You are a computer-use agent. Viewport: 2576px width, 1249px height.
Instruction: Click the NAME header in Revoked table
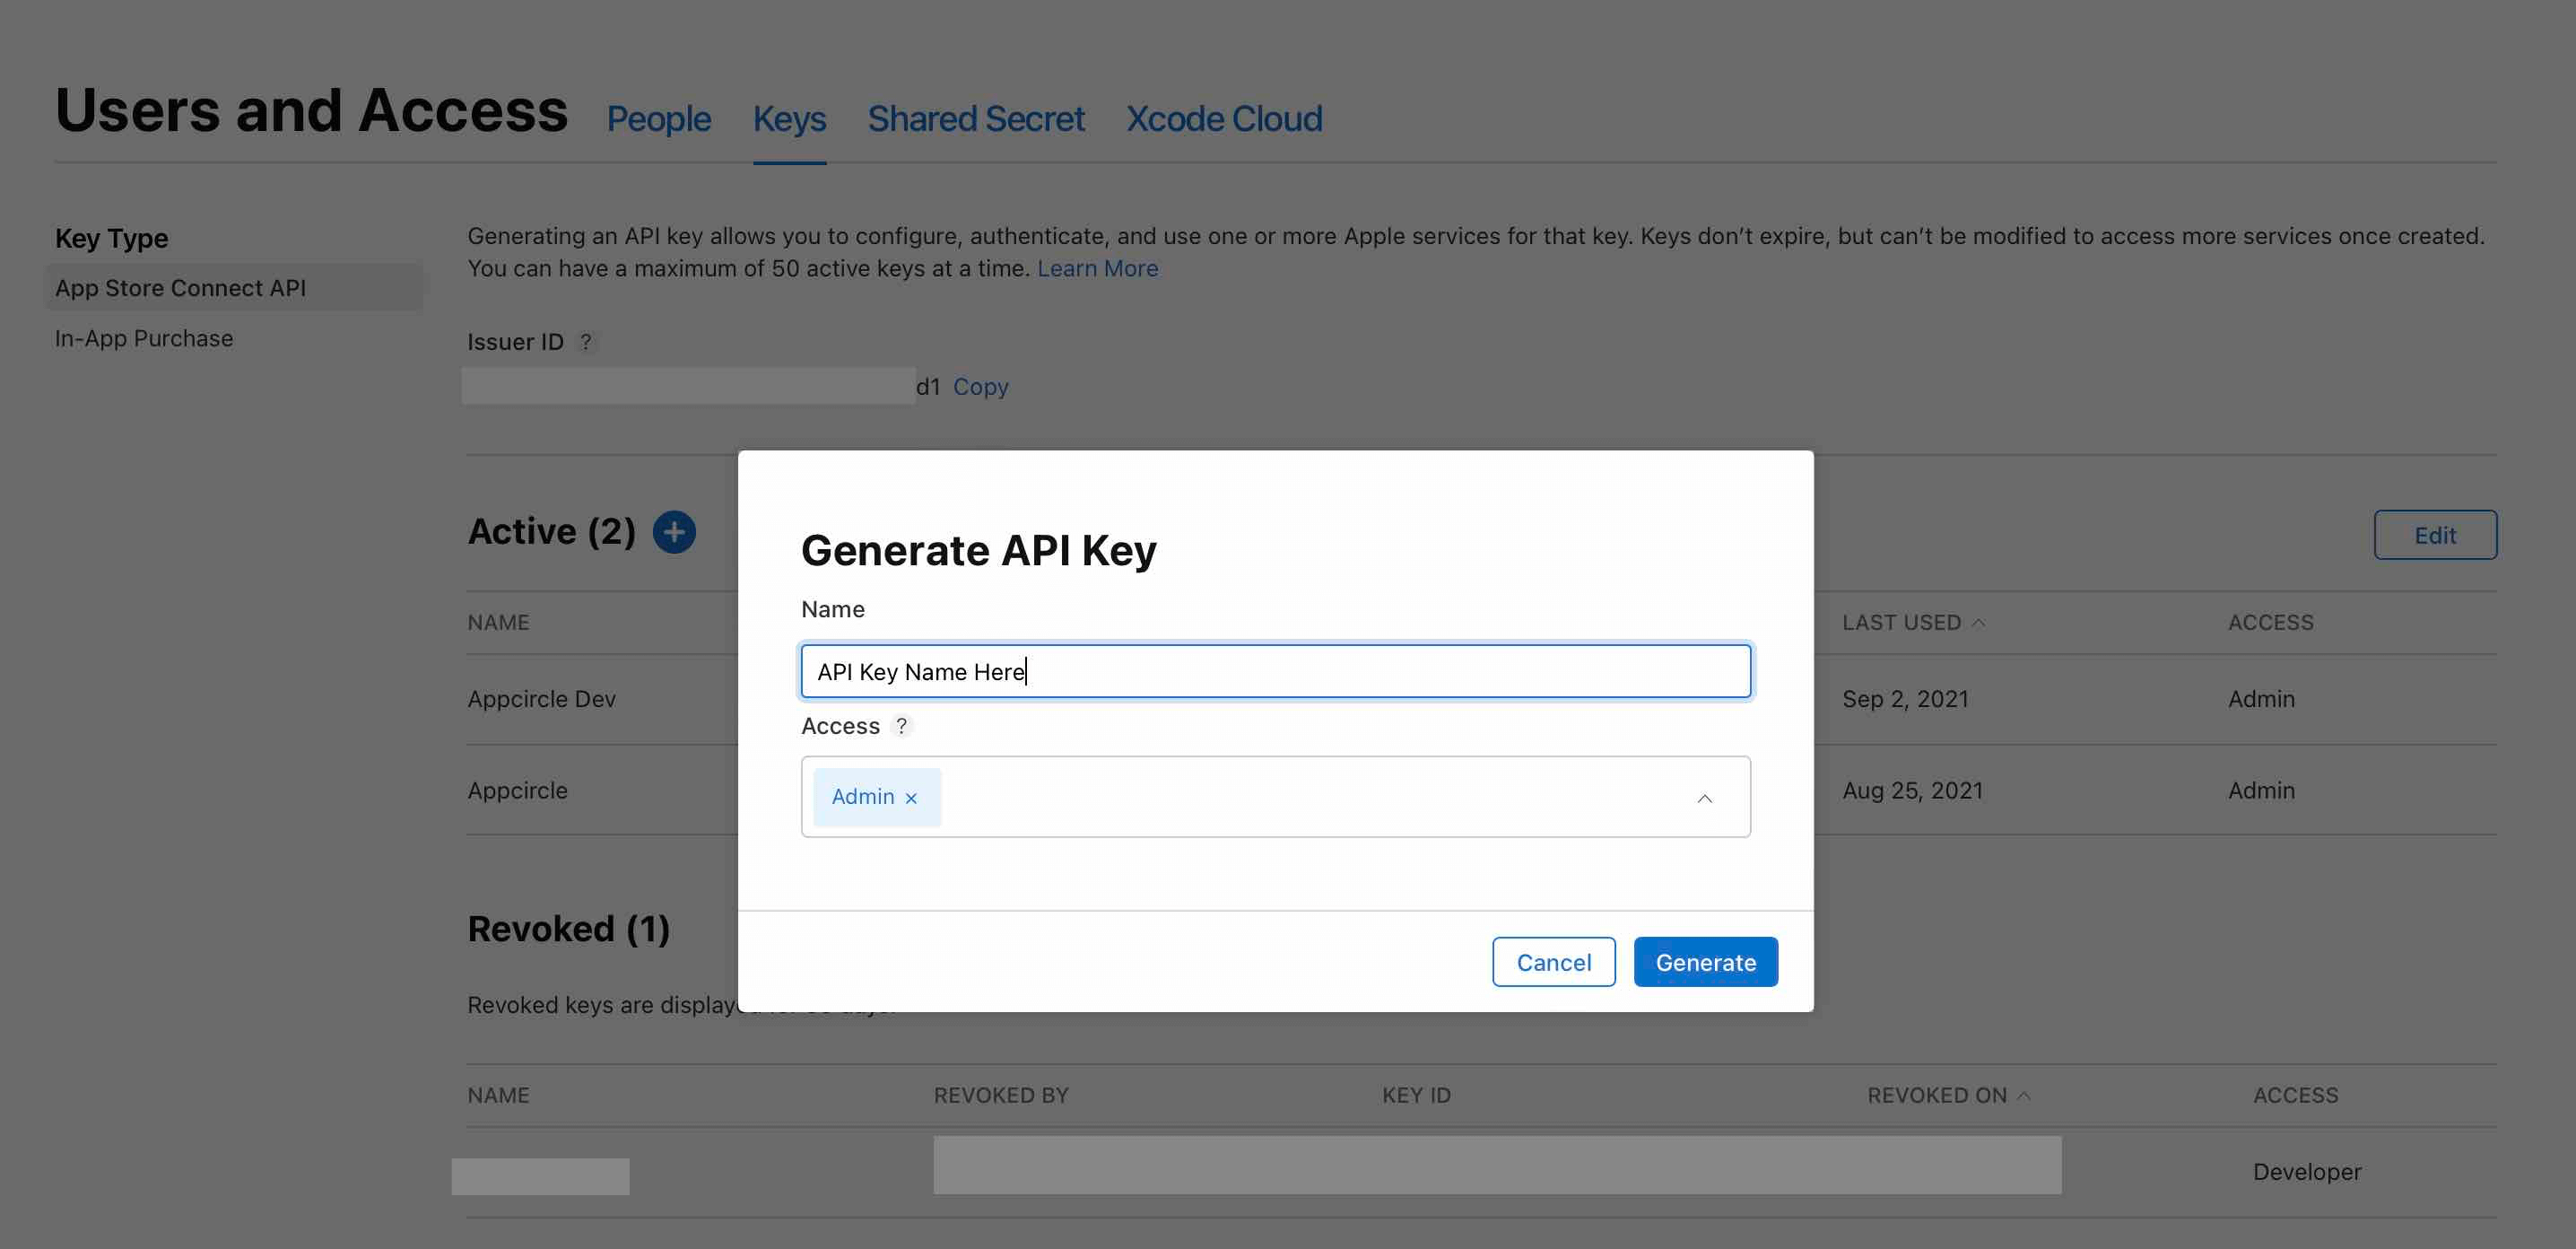click(x=498, y=1096)
